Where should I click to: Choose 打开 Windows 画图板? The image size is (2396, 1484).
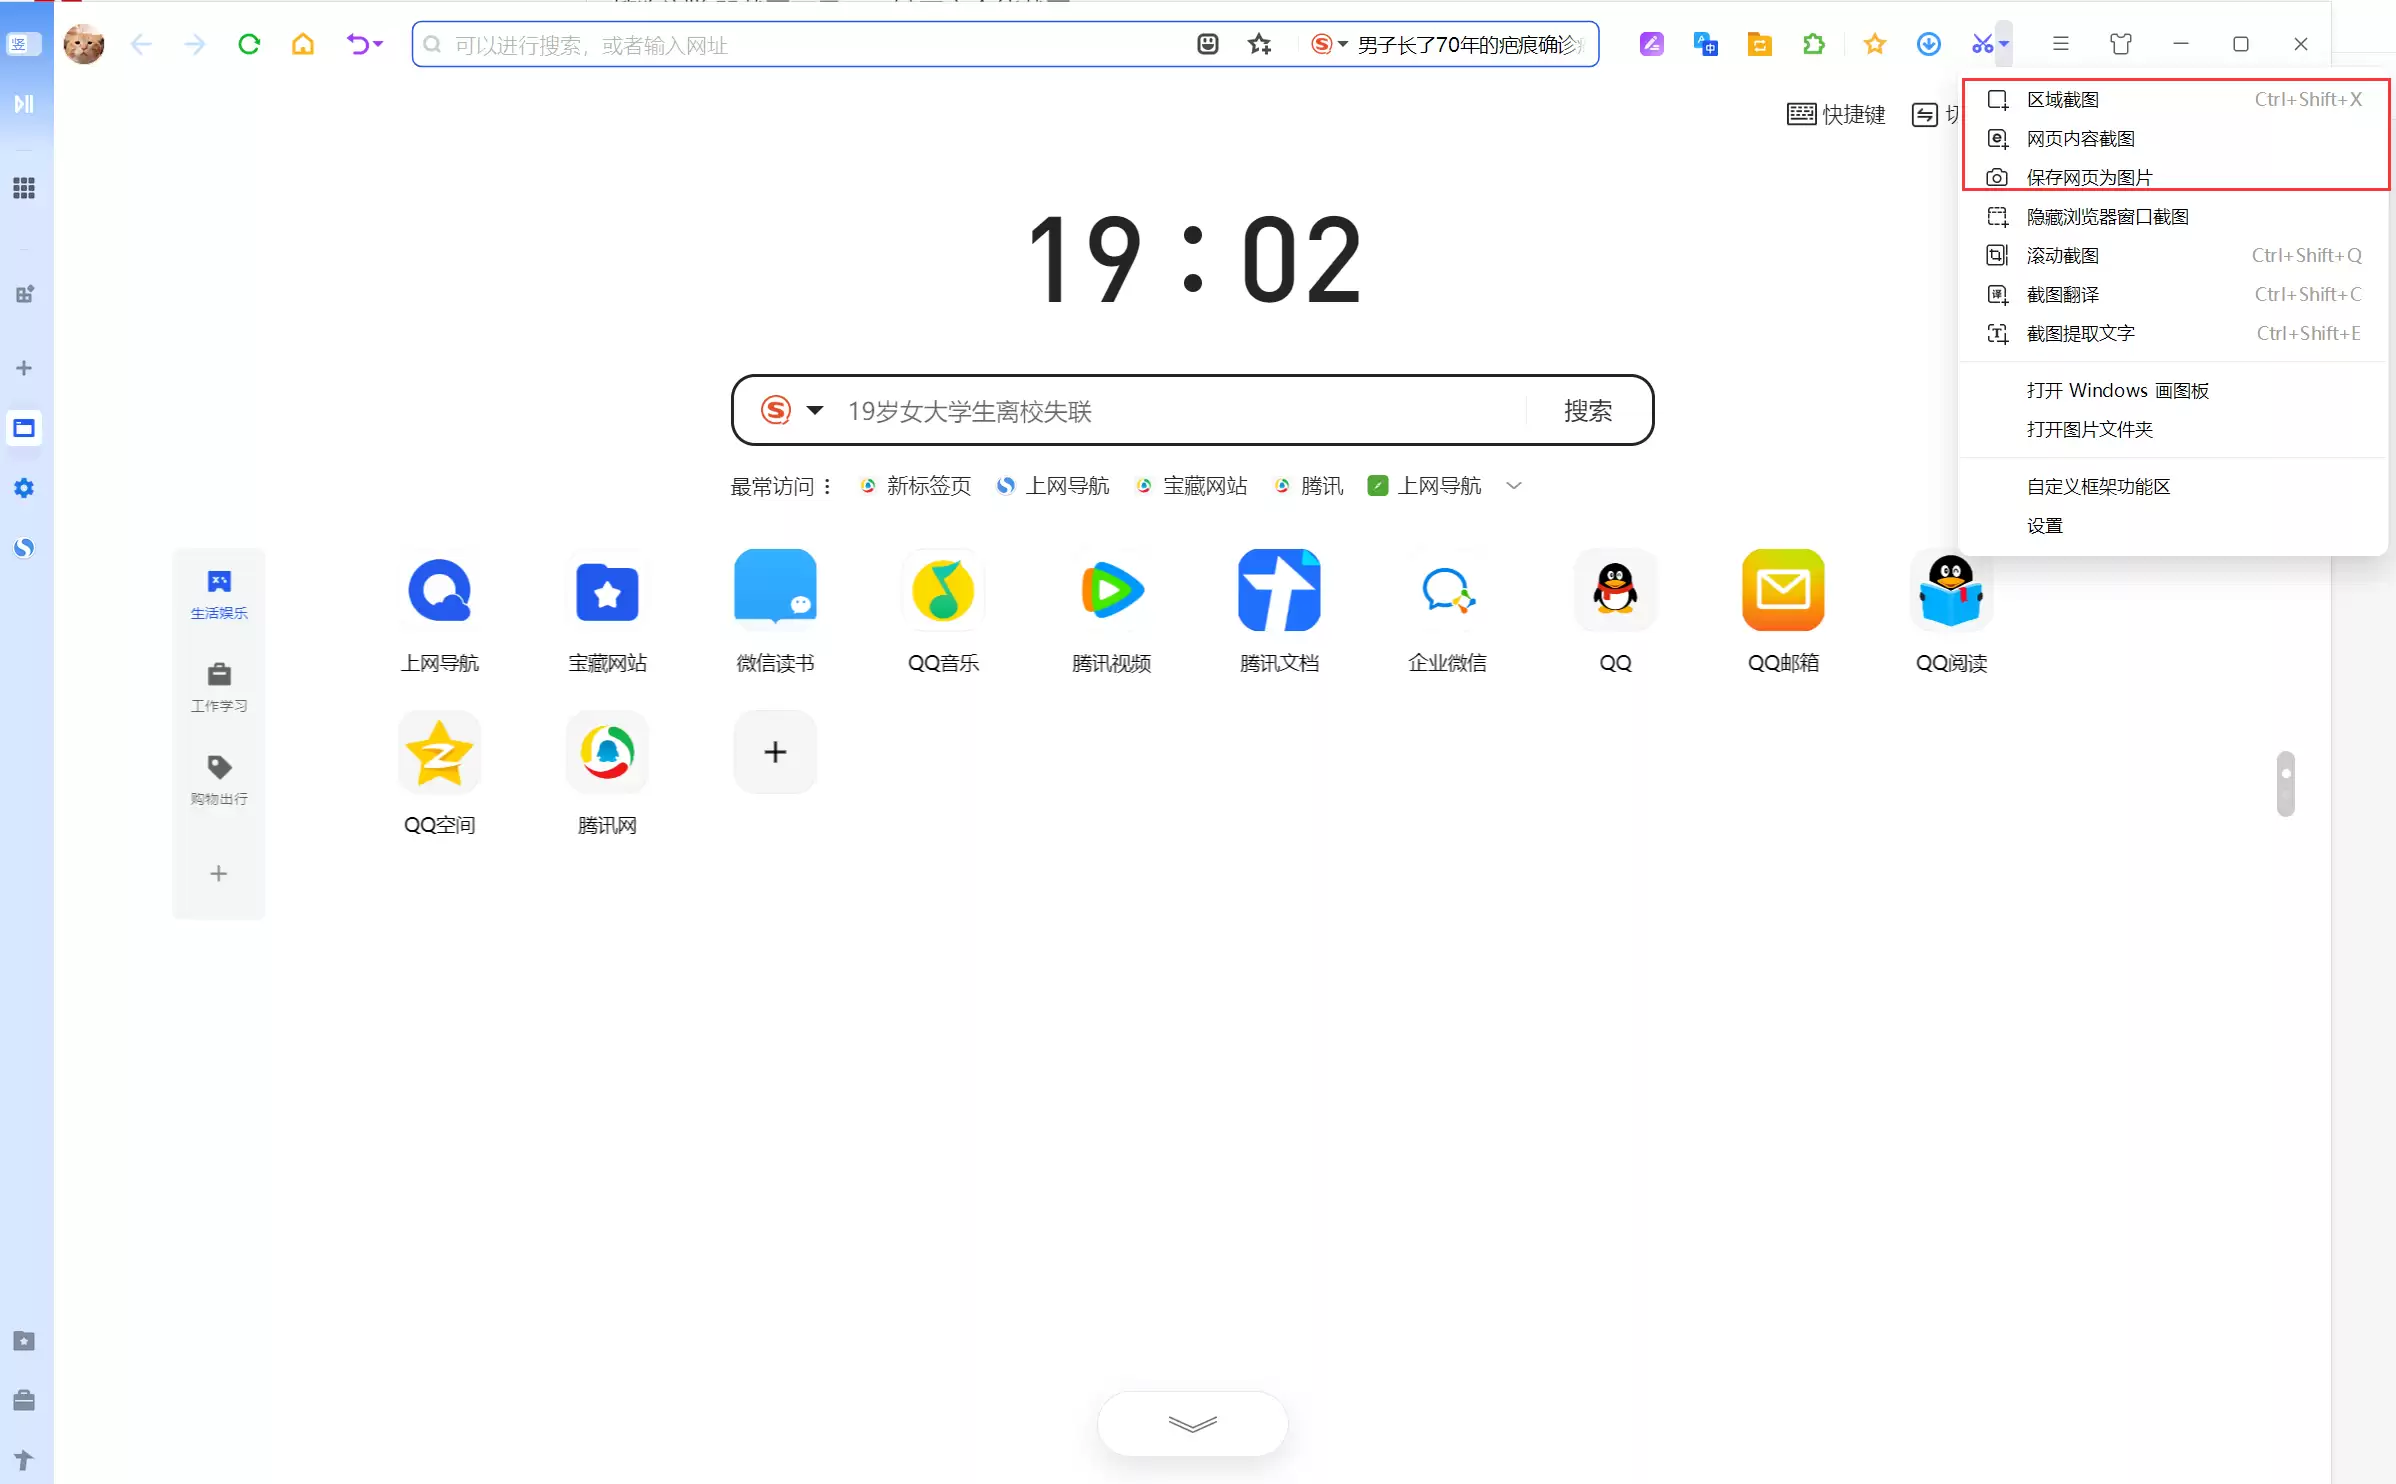click(2174, 391)
